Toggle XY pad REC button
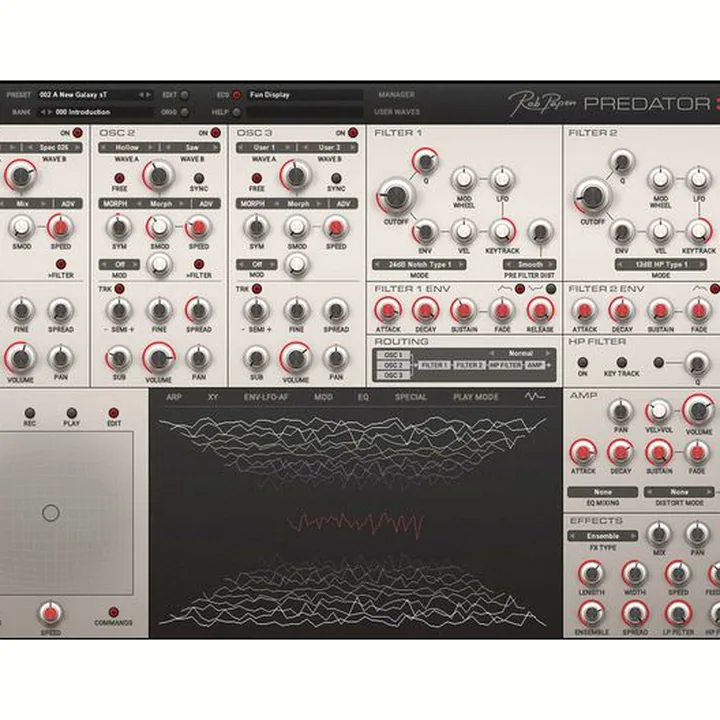The height and width of the screenshot is (720, 720). [29, 412]
